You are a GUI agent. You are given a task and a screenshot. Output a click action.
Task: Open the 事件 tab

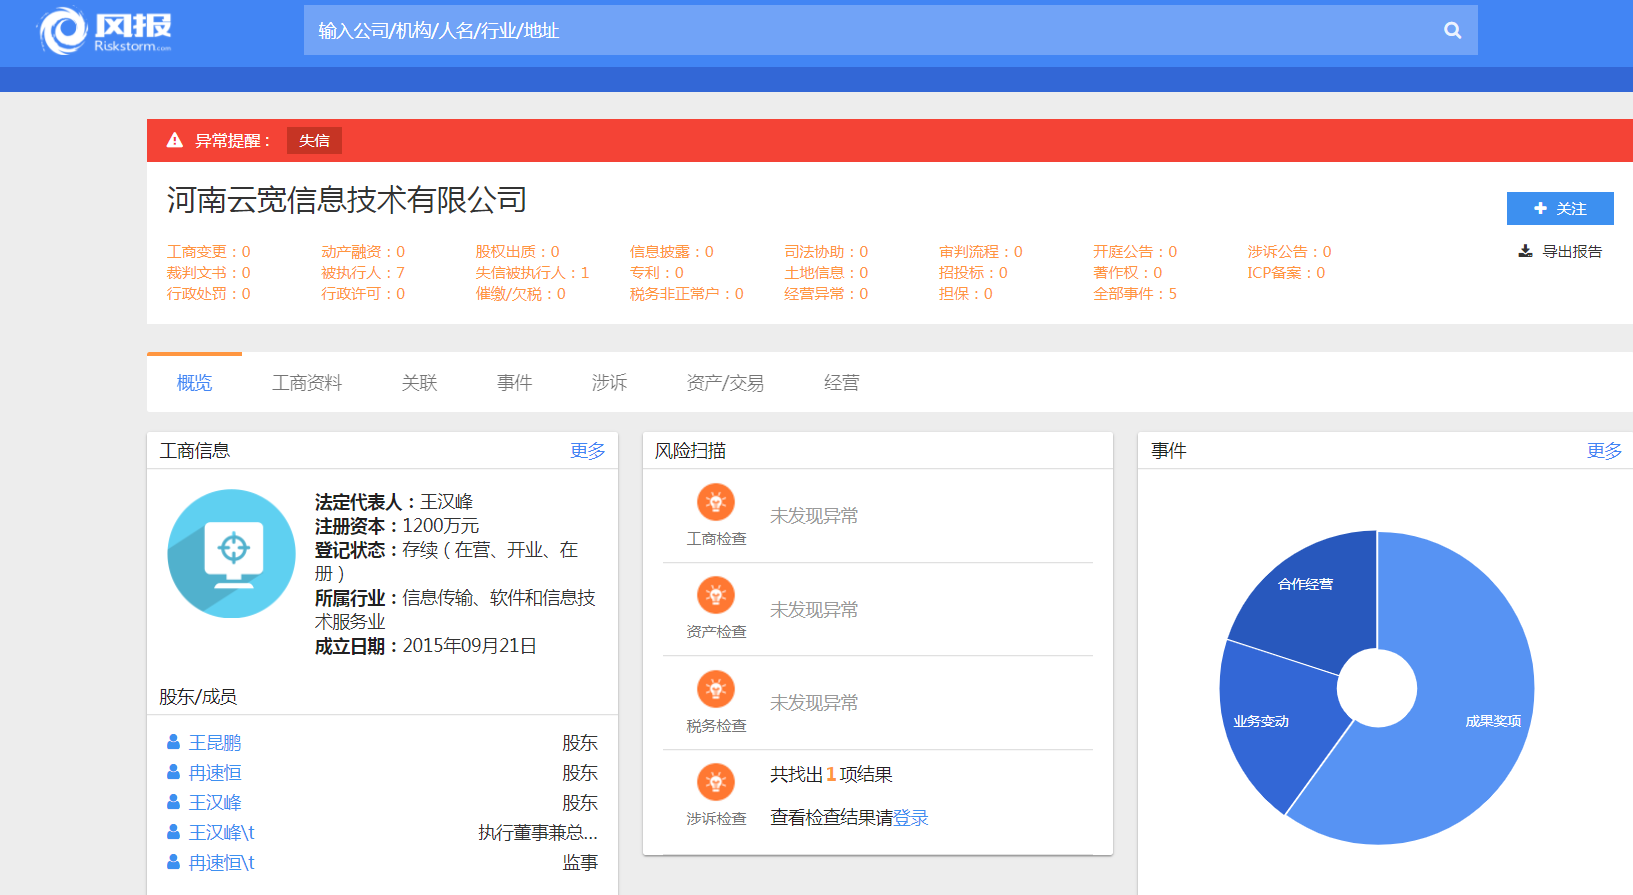coord(515,383)
